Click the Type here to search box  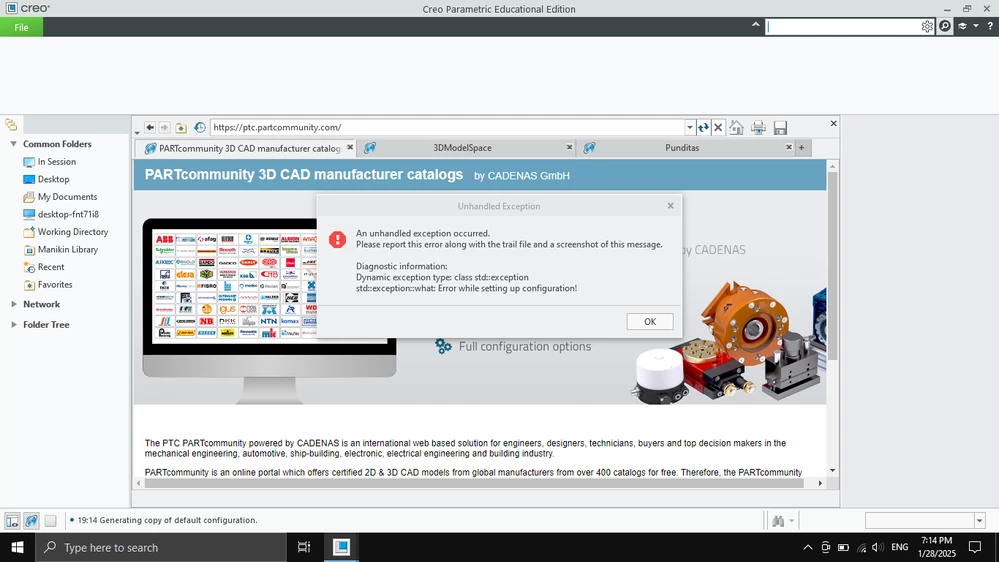pos(161,547)
